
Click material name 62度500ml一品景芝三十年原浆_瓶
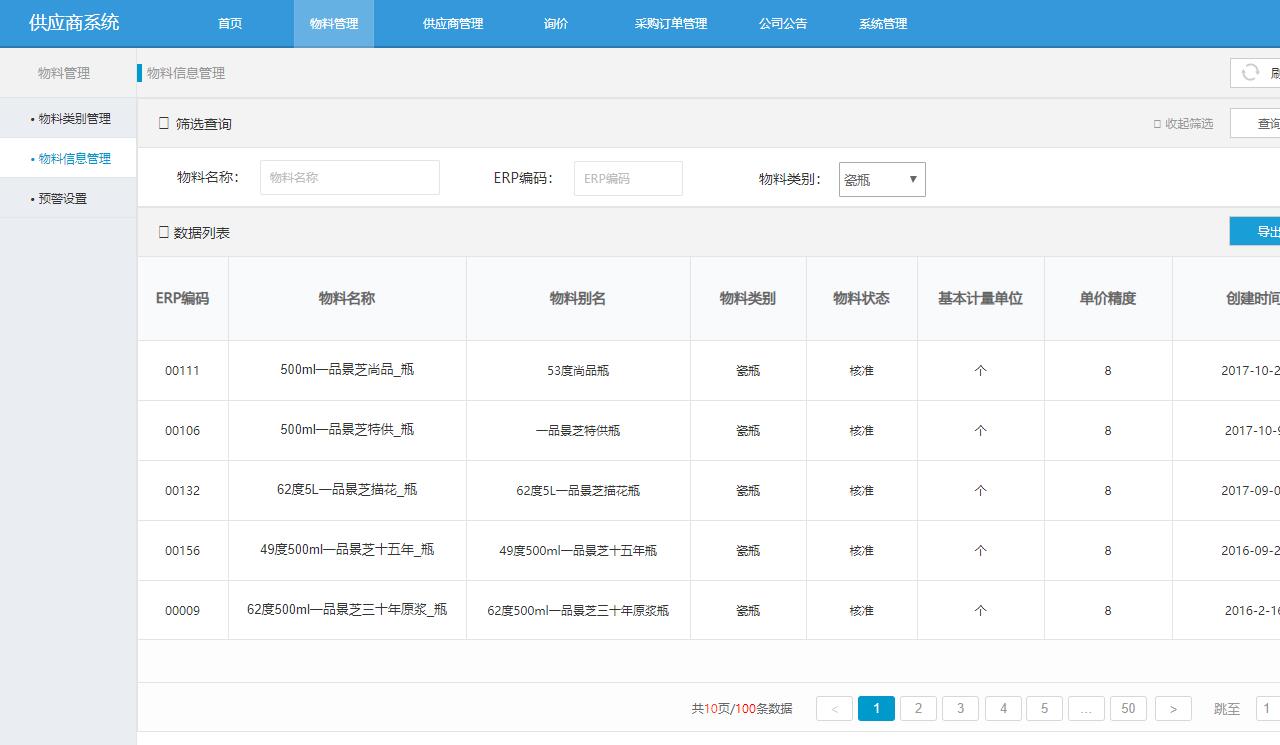tap(347, 609)
